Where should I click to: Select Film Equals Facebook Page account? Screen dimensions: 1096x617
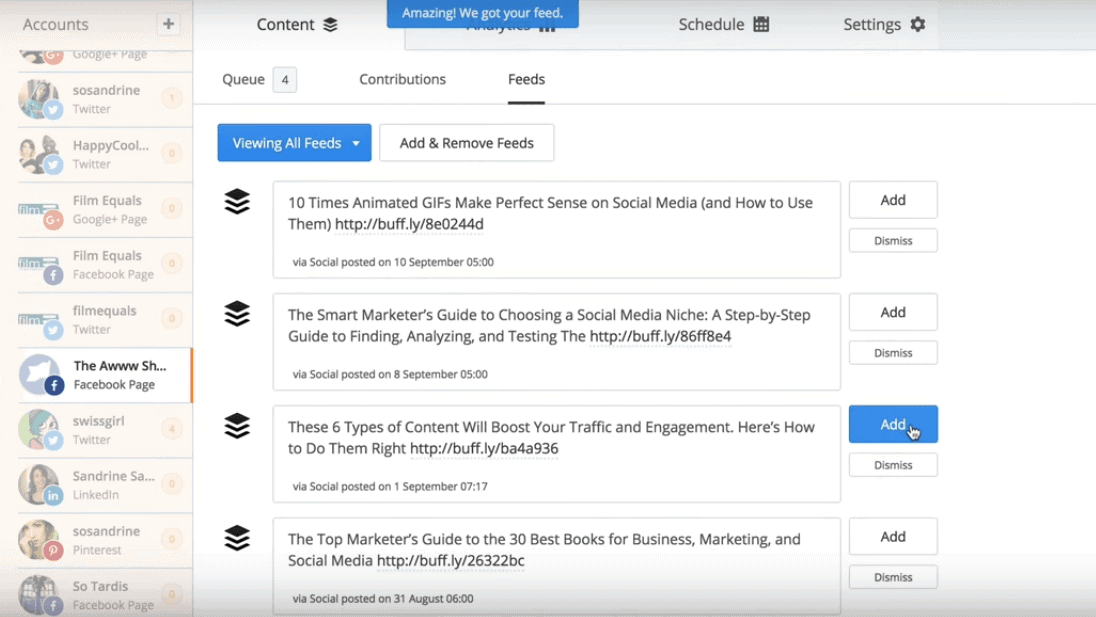click(105, 265)
